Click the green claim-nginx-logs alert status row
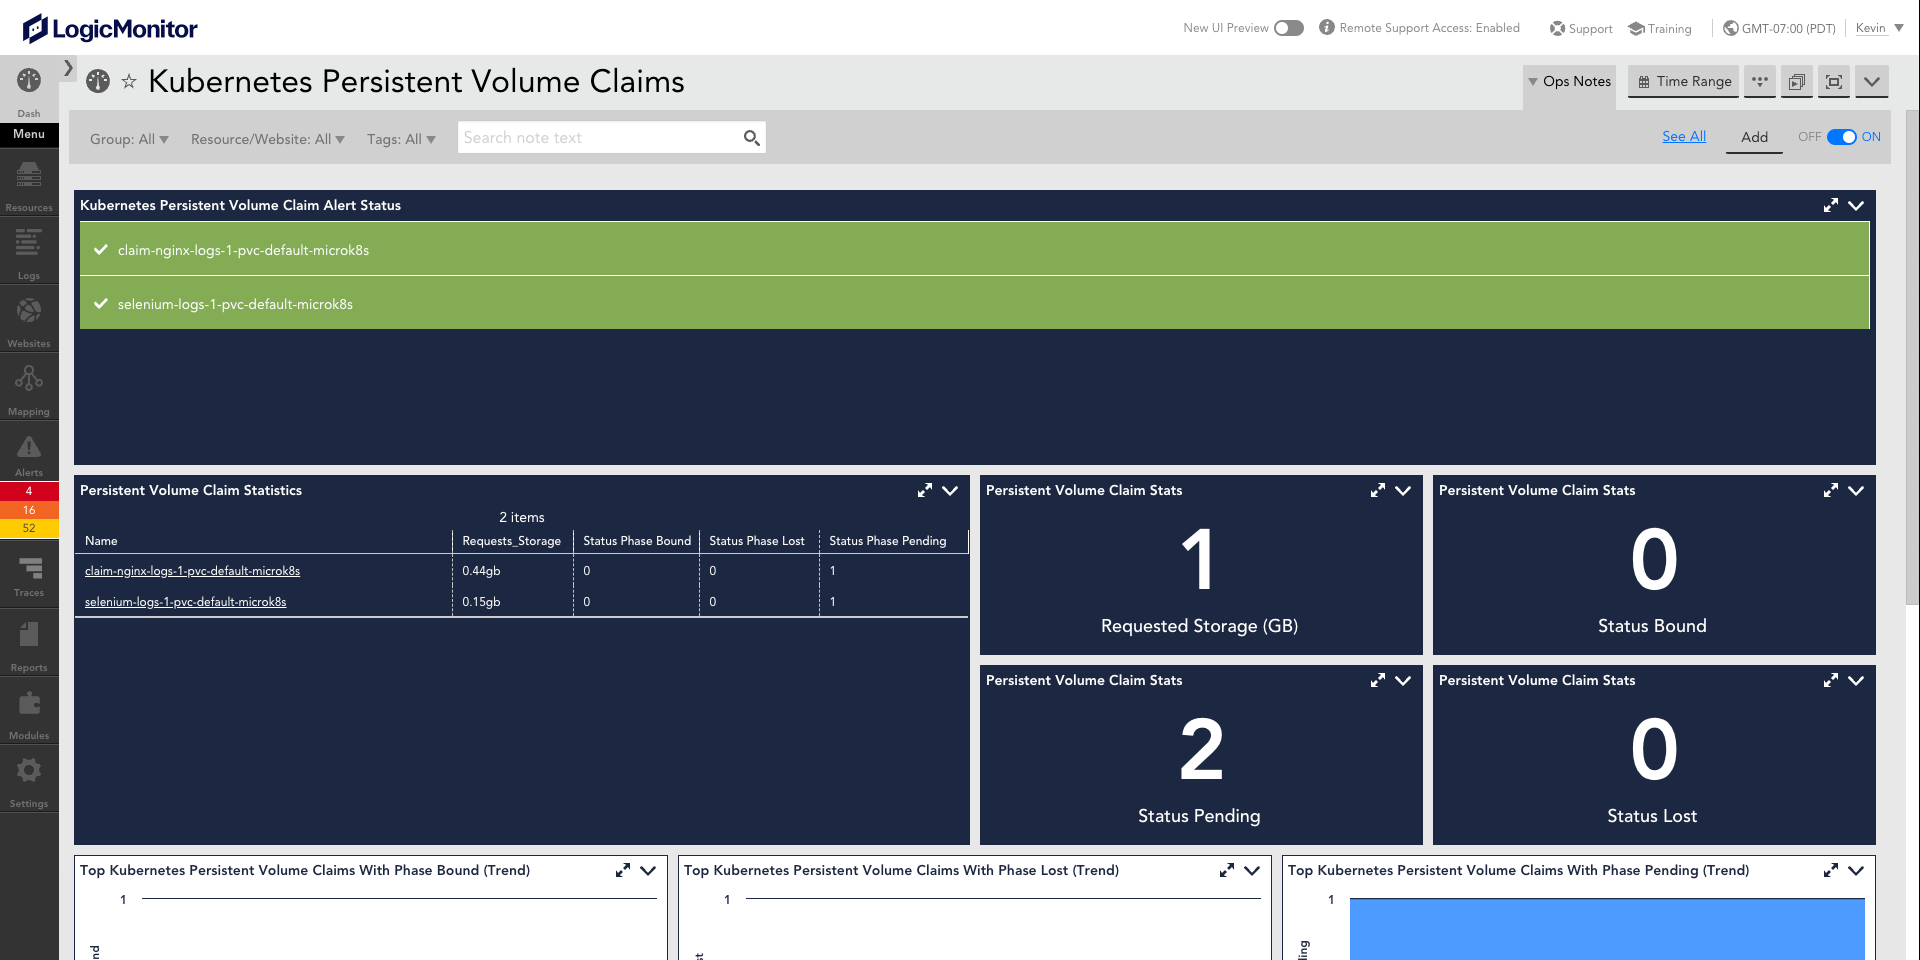Image resolution: width=1920 pixels, height=960 pixels. pyautogui.click(x=974, y=249)
